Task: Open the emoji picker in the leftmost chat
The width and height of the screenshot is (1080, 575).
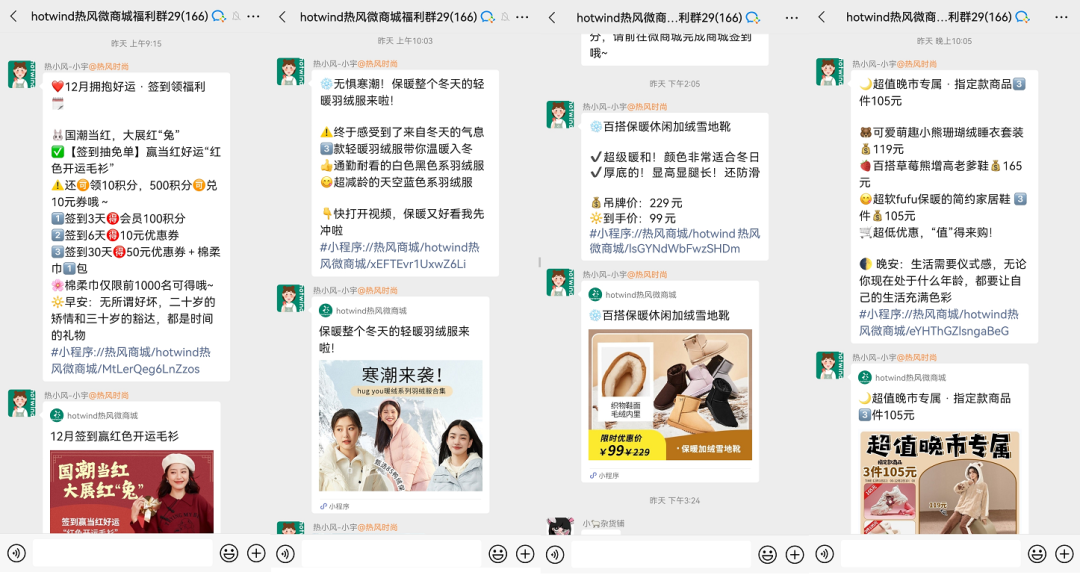Action: 229,553
